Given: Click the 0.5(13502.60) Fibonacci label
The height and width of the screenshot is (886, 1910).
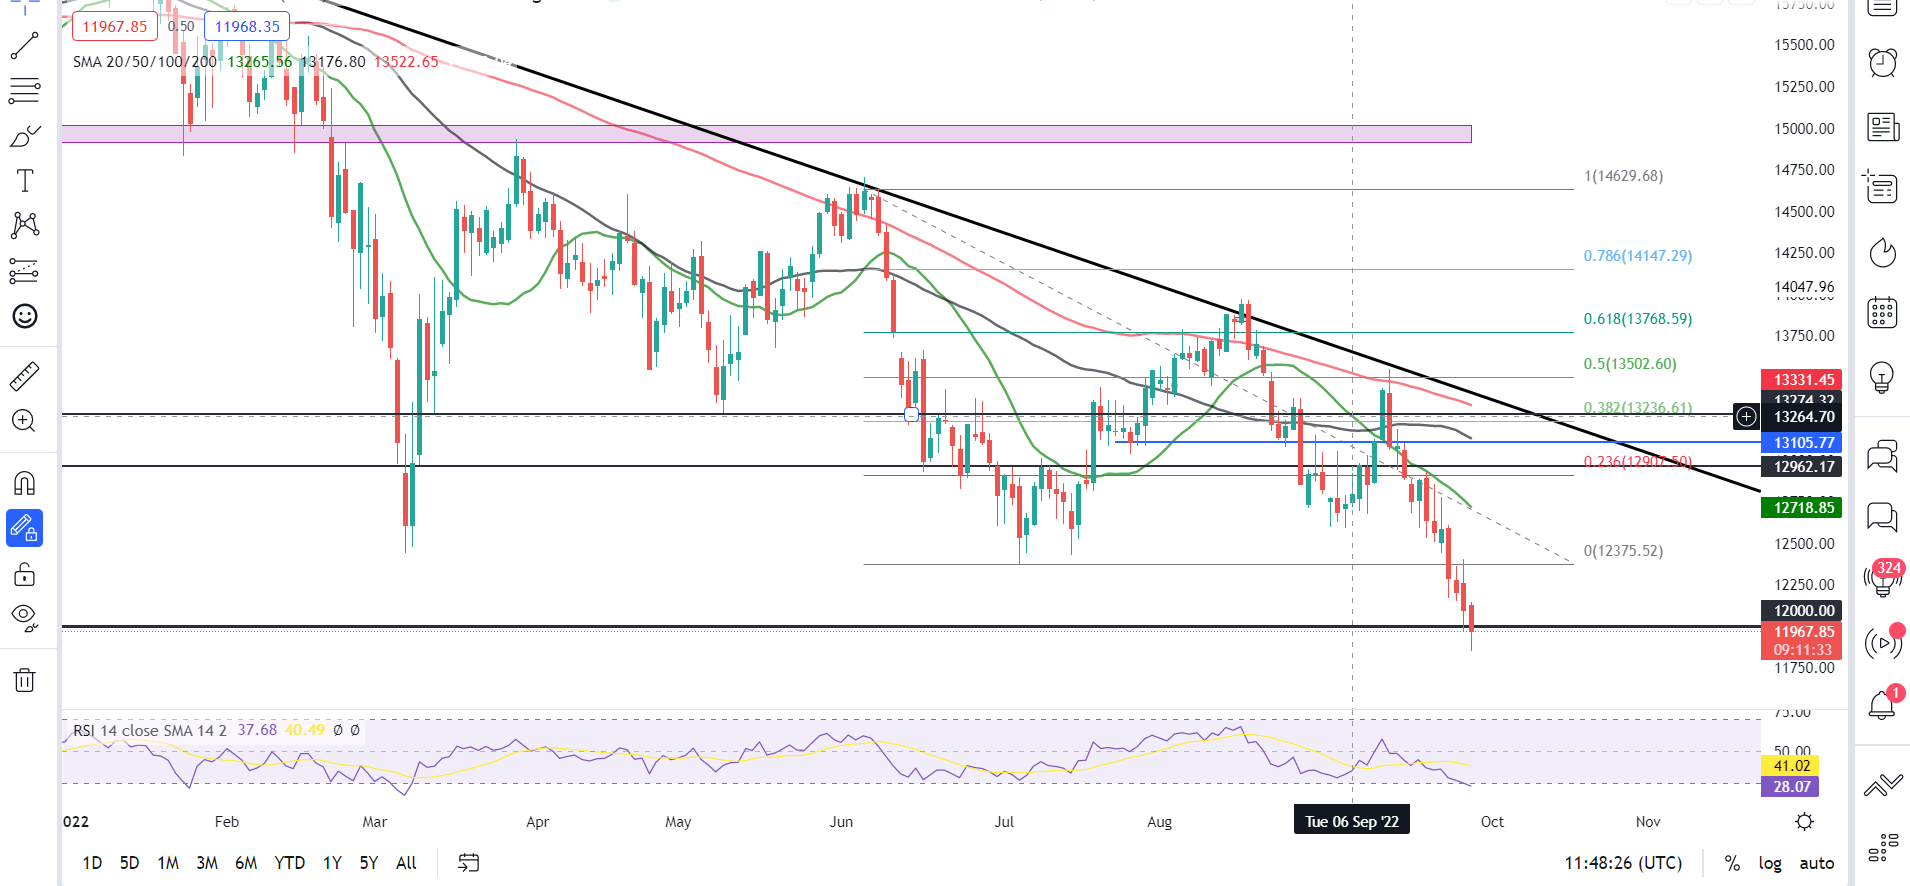Looking at the screenshot, I should [x=1630, y=364].
